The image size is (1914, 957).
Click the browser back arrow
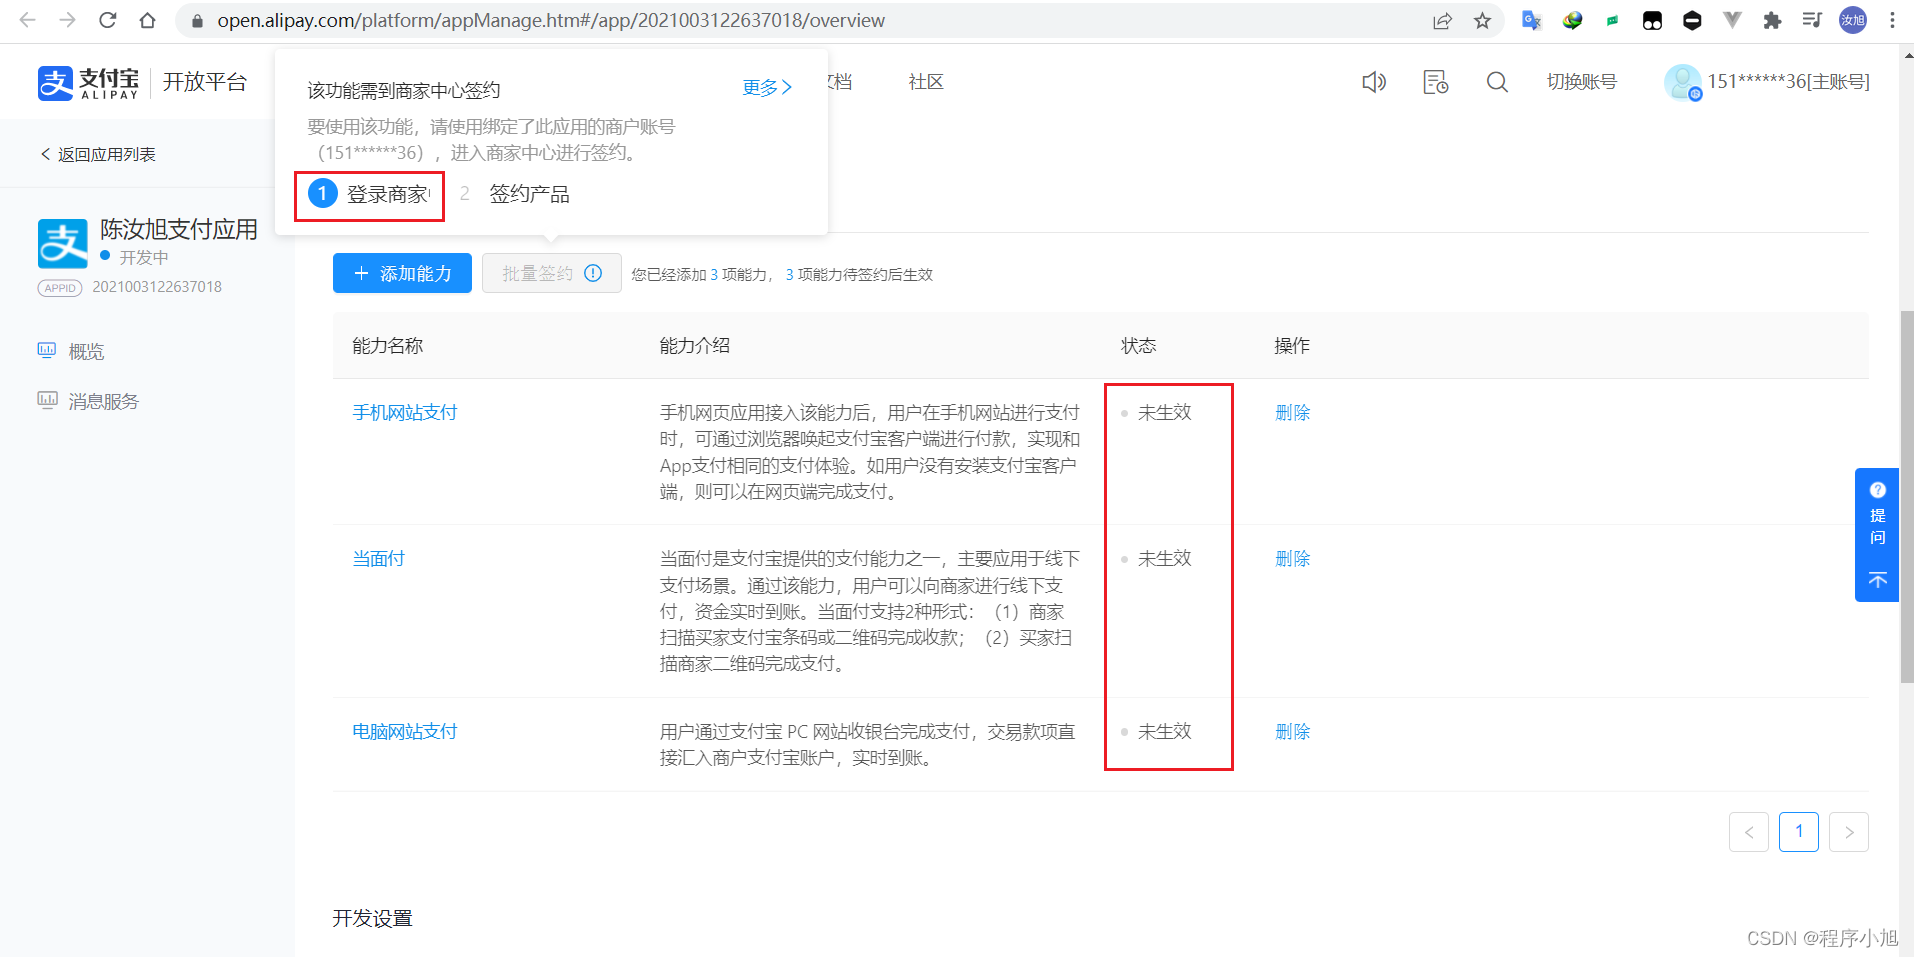[27, 20]
